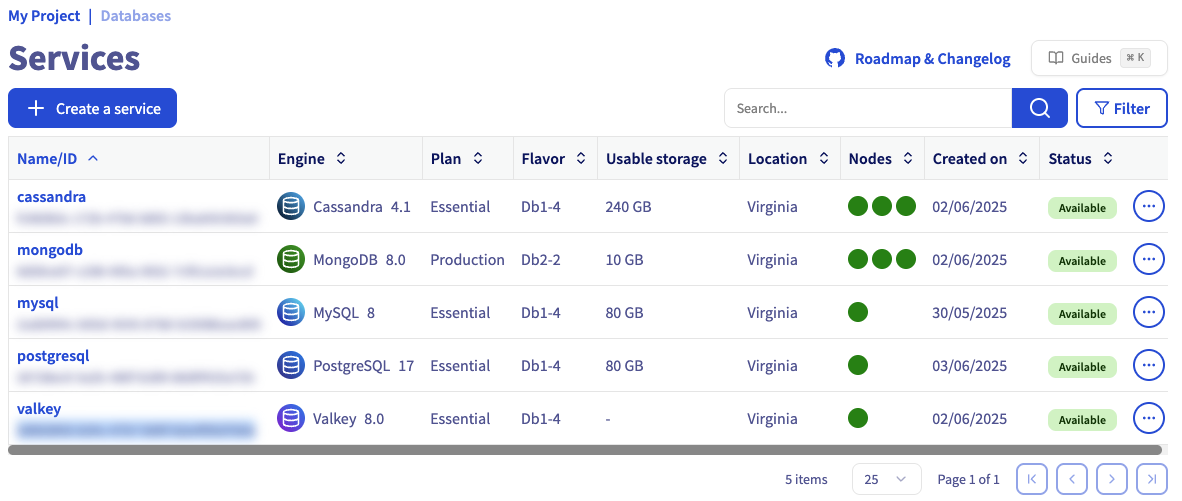Click the PostgreSQL engine icon
1182x501 pixels.
coord(290,365)
